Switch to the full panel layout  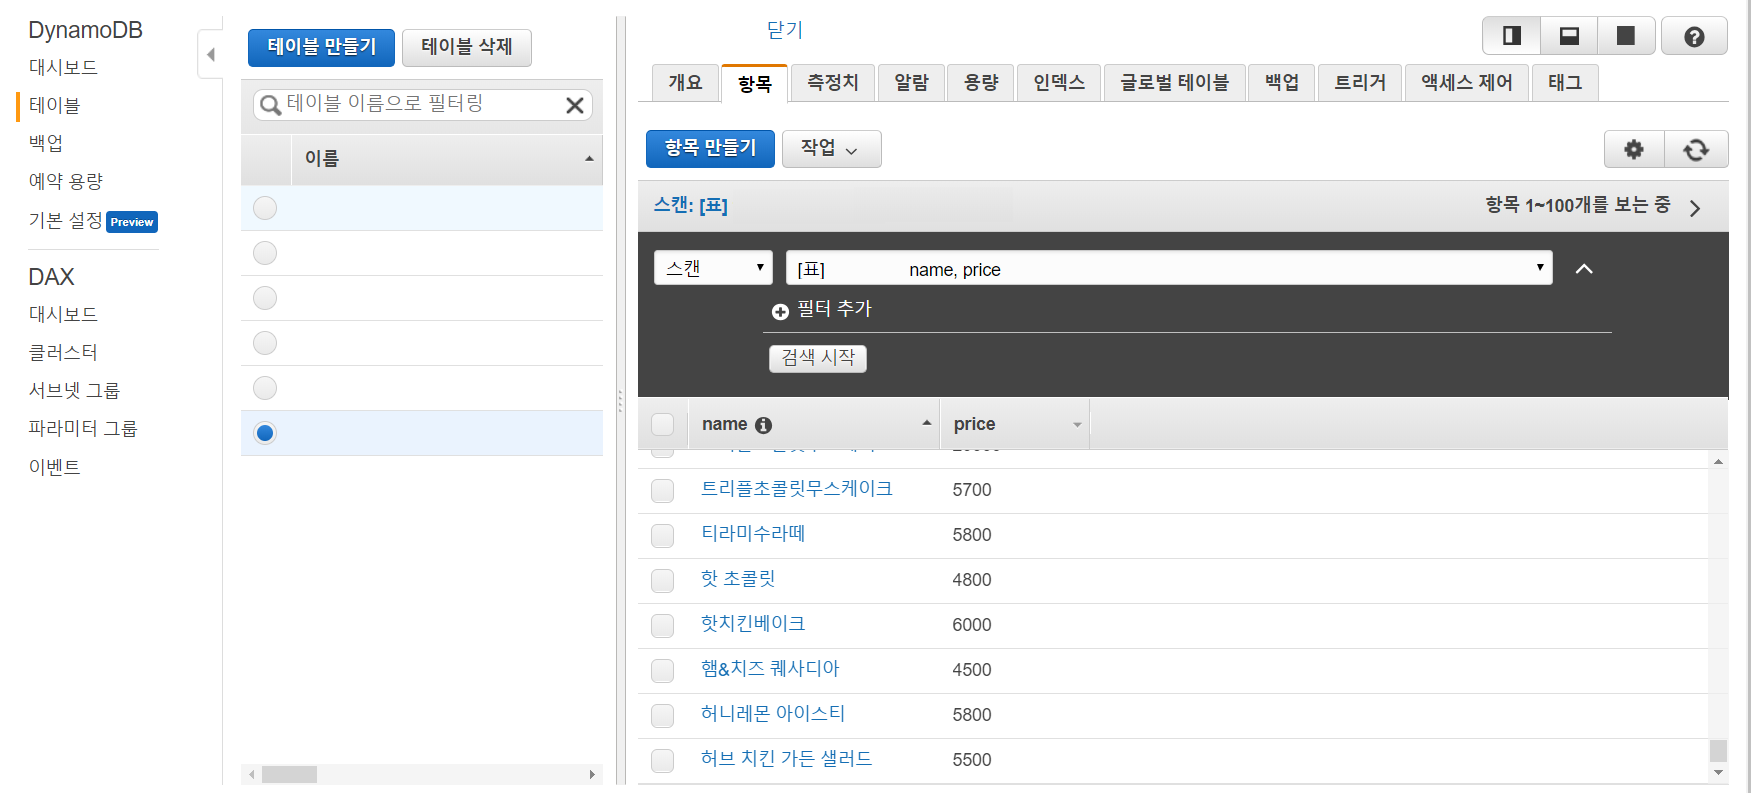pos(1626,36)
